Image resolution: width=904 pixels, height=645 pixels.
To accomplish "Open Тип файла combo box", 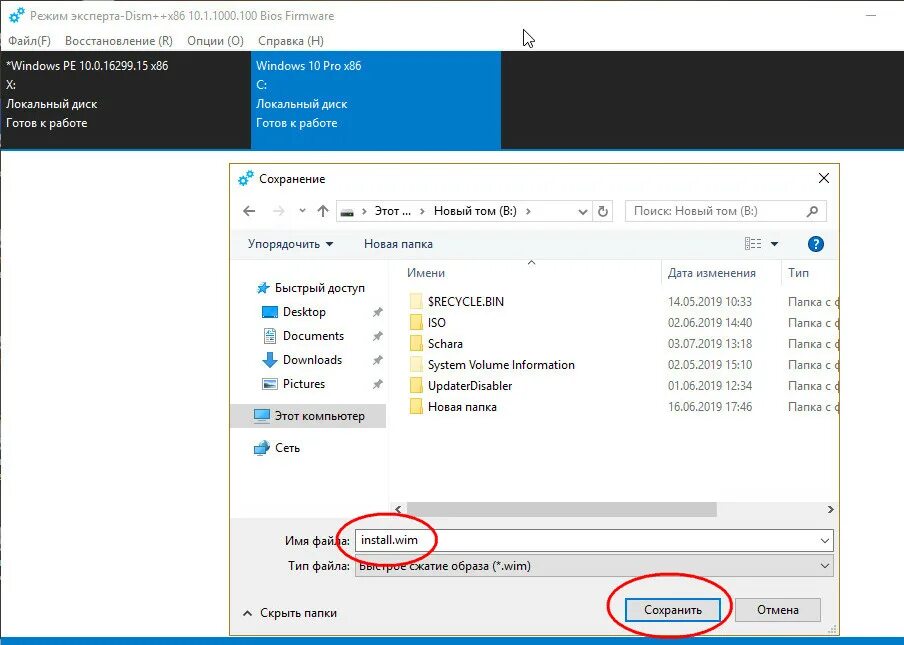I will point(594,566).
